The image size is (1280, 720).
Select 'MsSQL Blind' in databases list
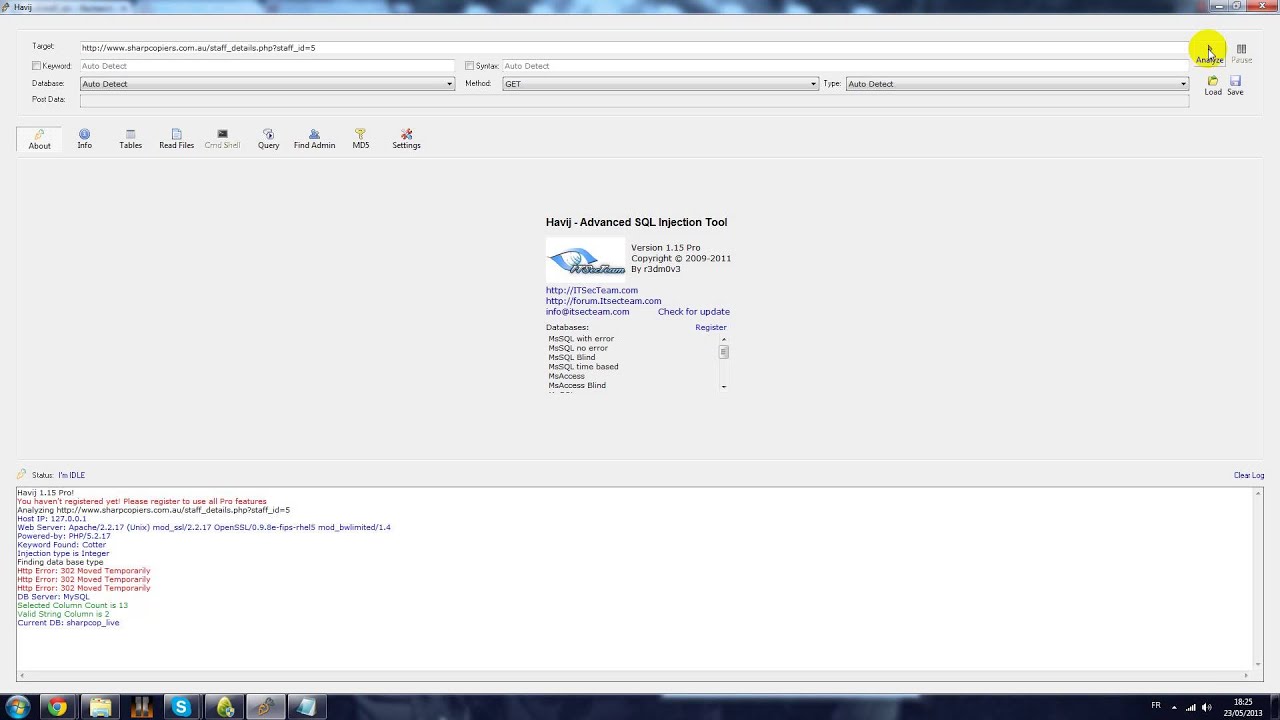pos(572,357)
